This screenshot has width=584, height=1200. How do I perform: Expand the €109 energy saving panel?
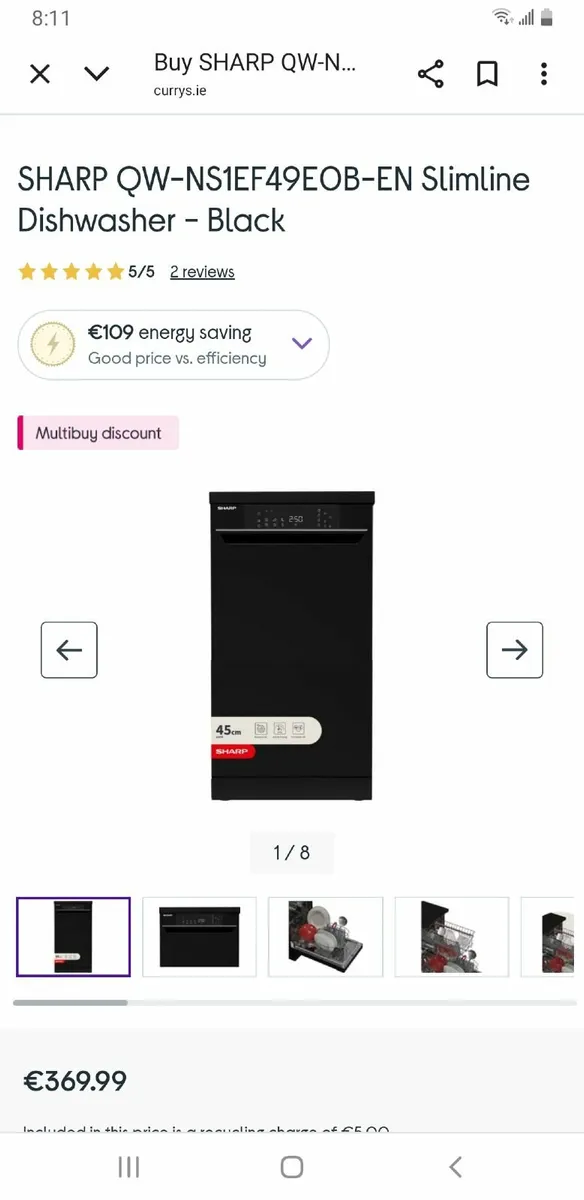pyautogui.click(x=173, y=345)
